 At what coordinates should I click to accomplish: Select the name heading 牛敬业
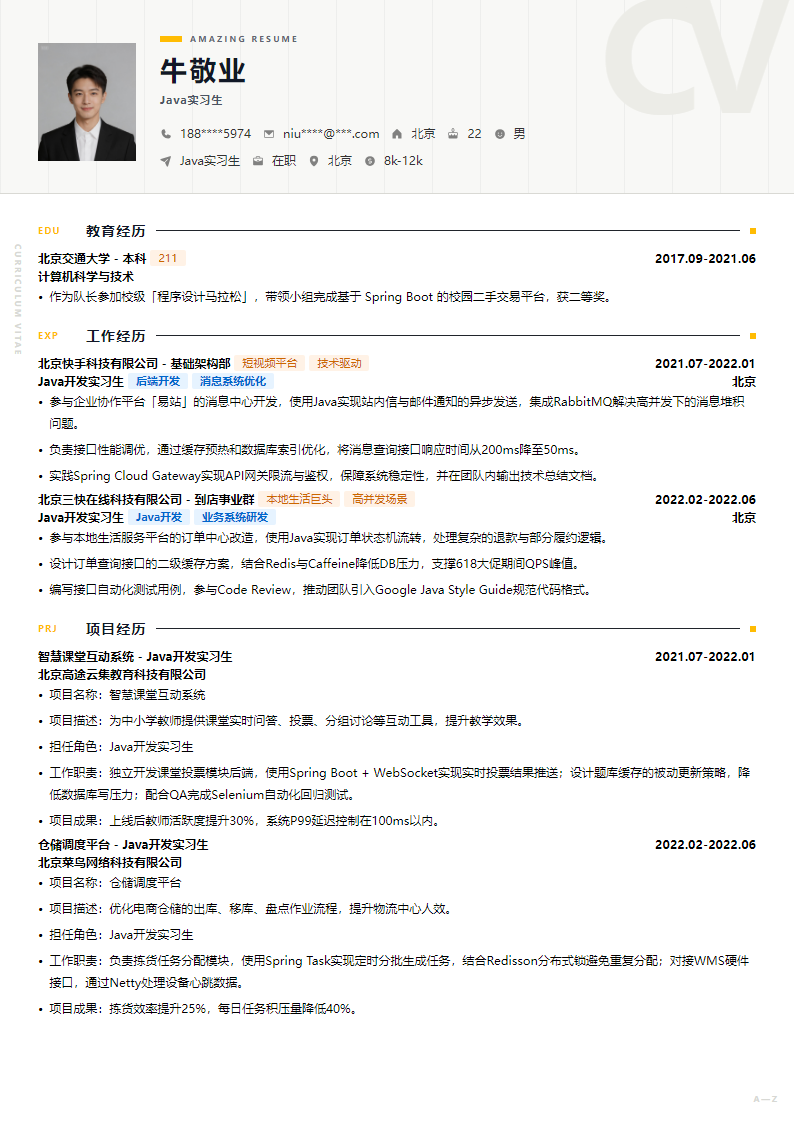coord(203,71)
